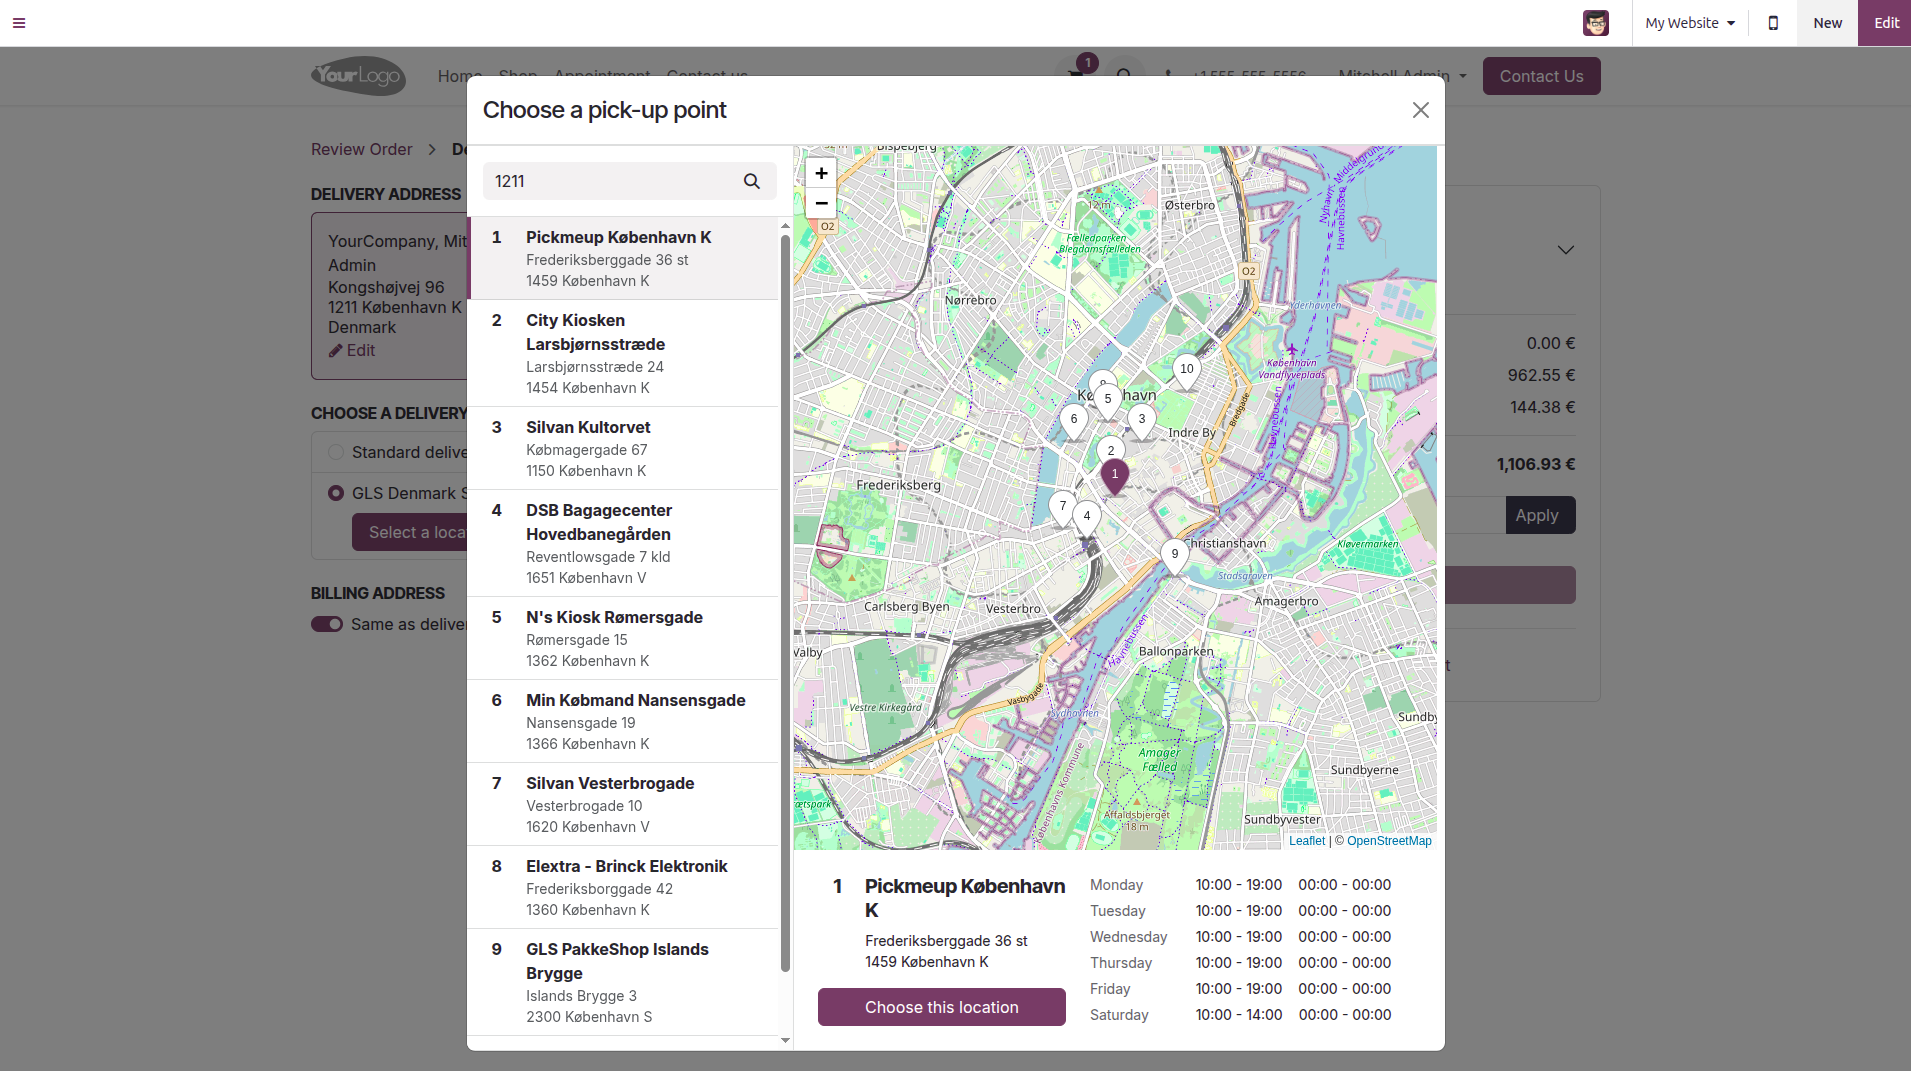1911x1071 pixels.
Task: Zoom in on the map
Action: click(x=821, y=173)
